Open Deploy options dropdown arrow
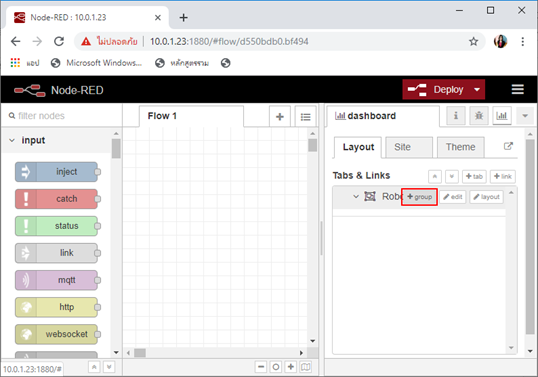The width and height of the screenshot is (538, 377). (x=477, y=90)
